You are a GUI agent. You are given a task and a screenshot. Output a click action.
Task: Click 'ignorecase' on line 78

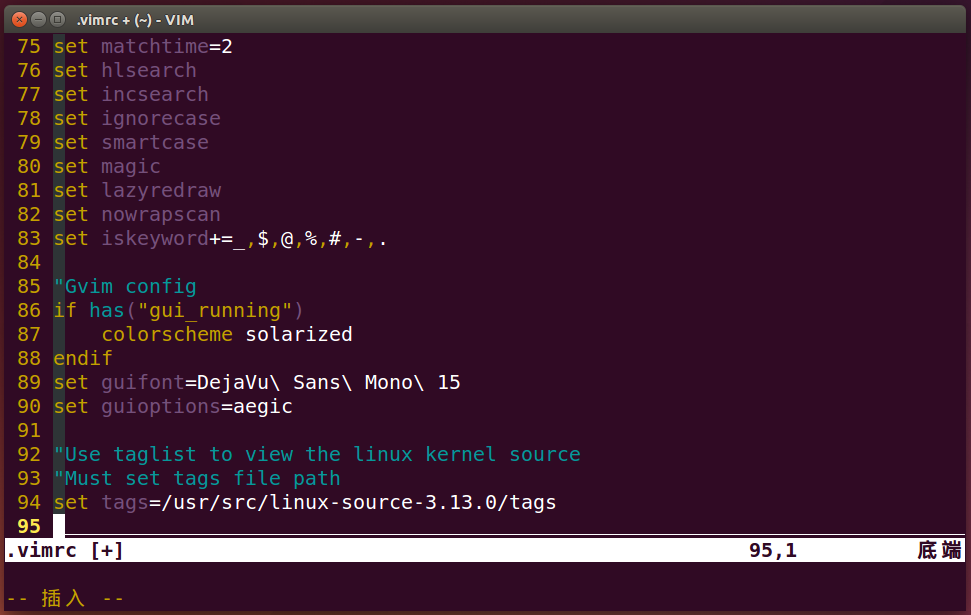pyautogui.click(x=161, y=118)
